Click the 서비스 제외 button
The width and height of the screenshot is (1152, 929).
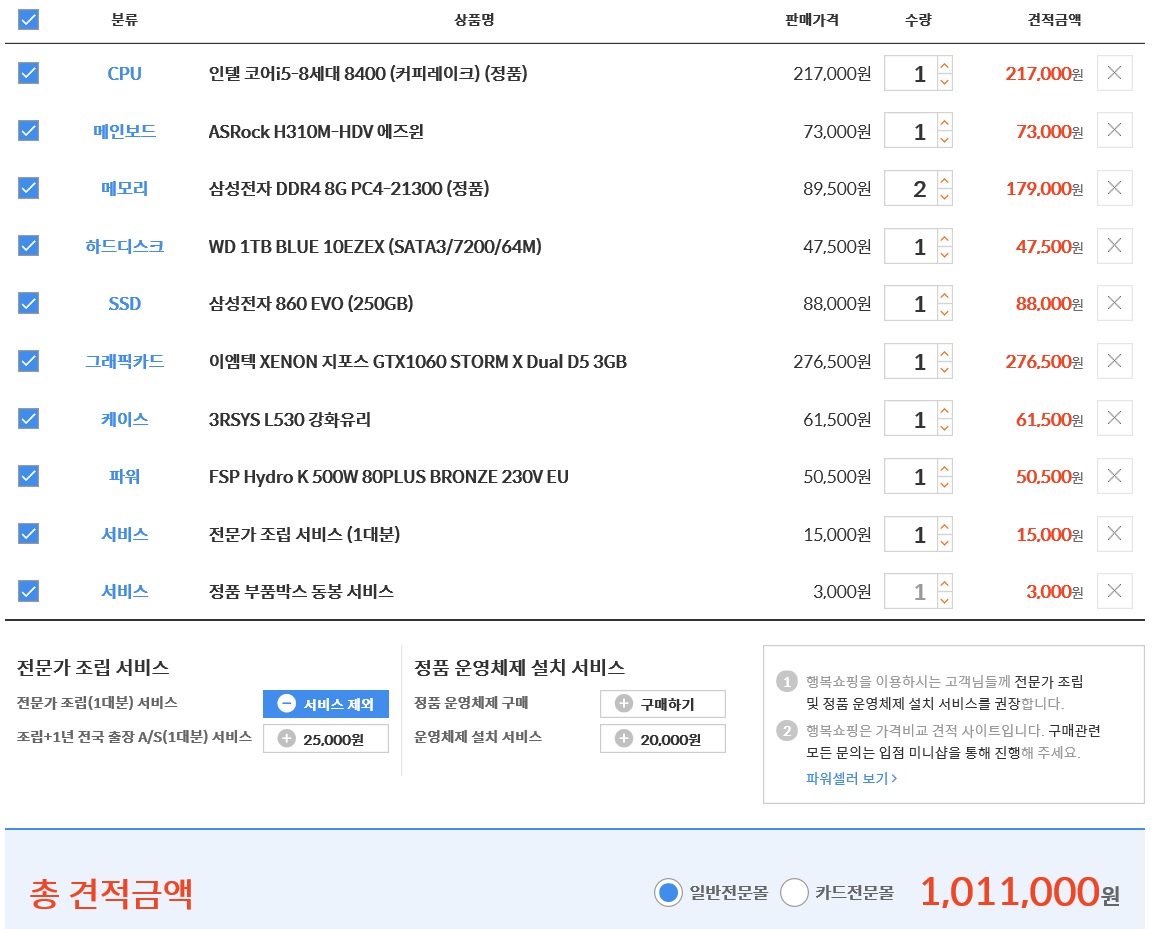click(325, 703)
